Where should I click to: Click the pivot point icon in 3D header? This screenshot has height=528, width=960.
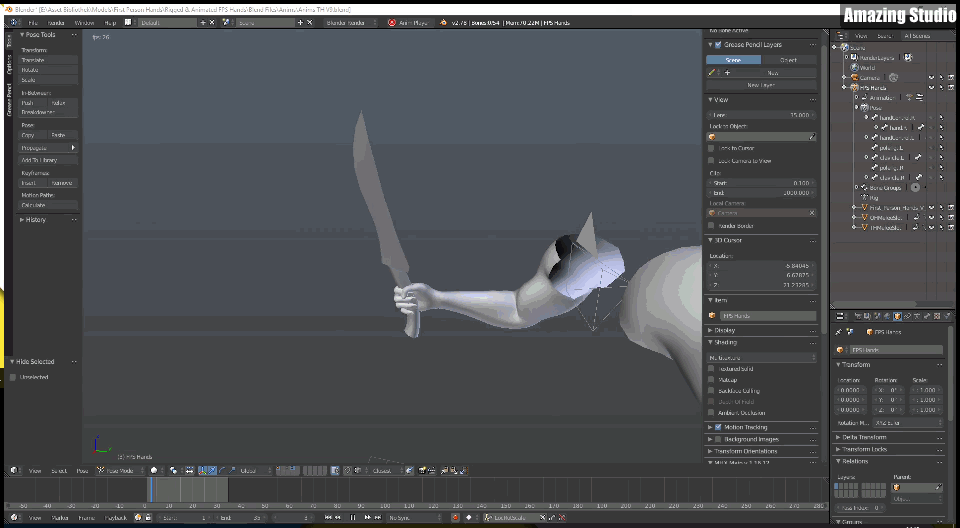click(x=173, y=470)
